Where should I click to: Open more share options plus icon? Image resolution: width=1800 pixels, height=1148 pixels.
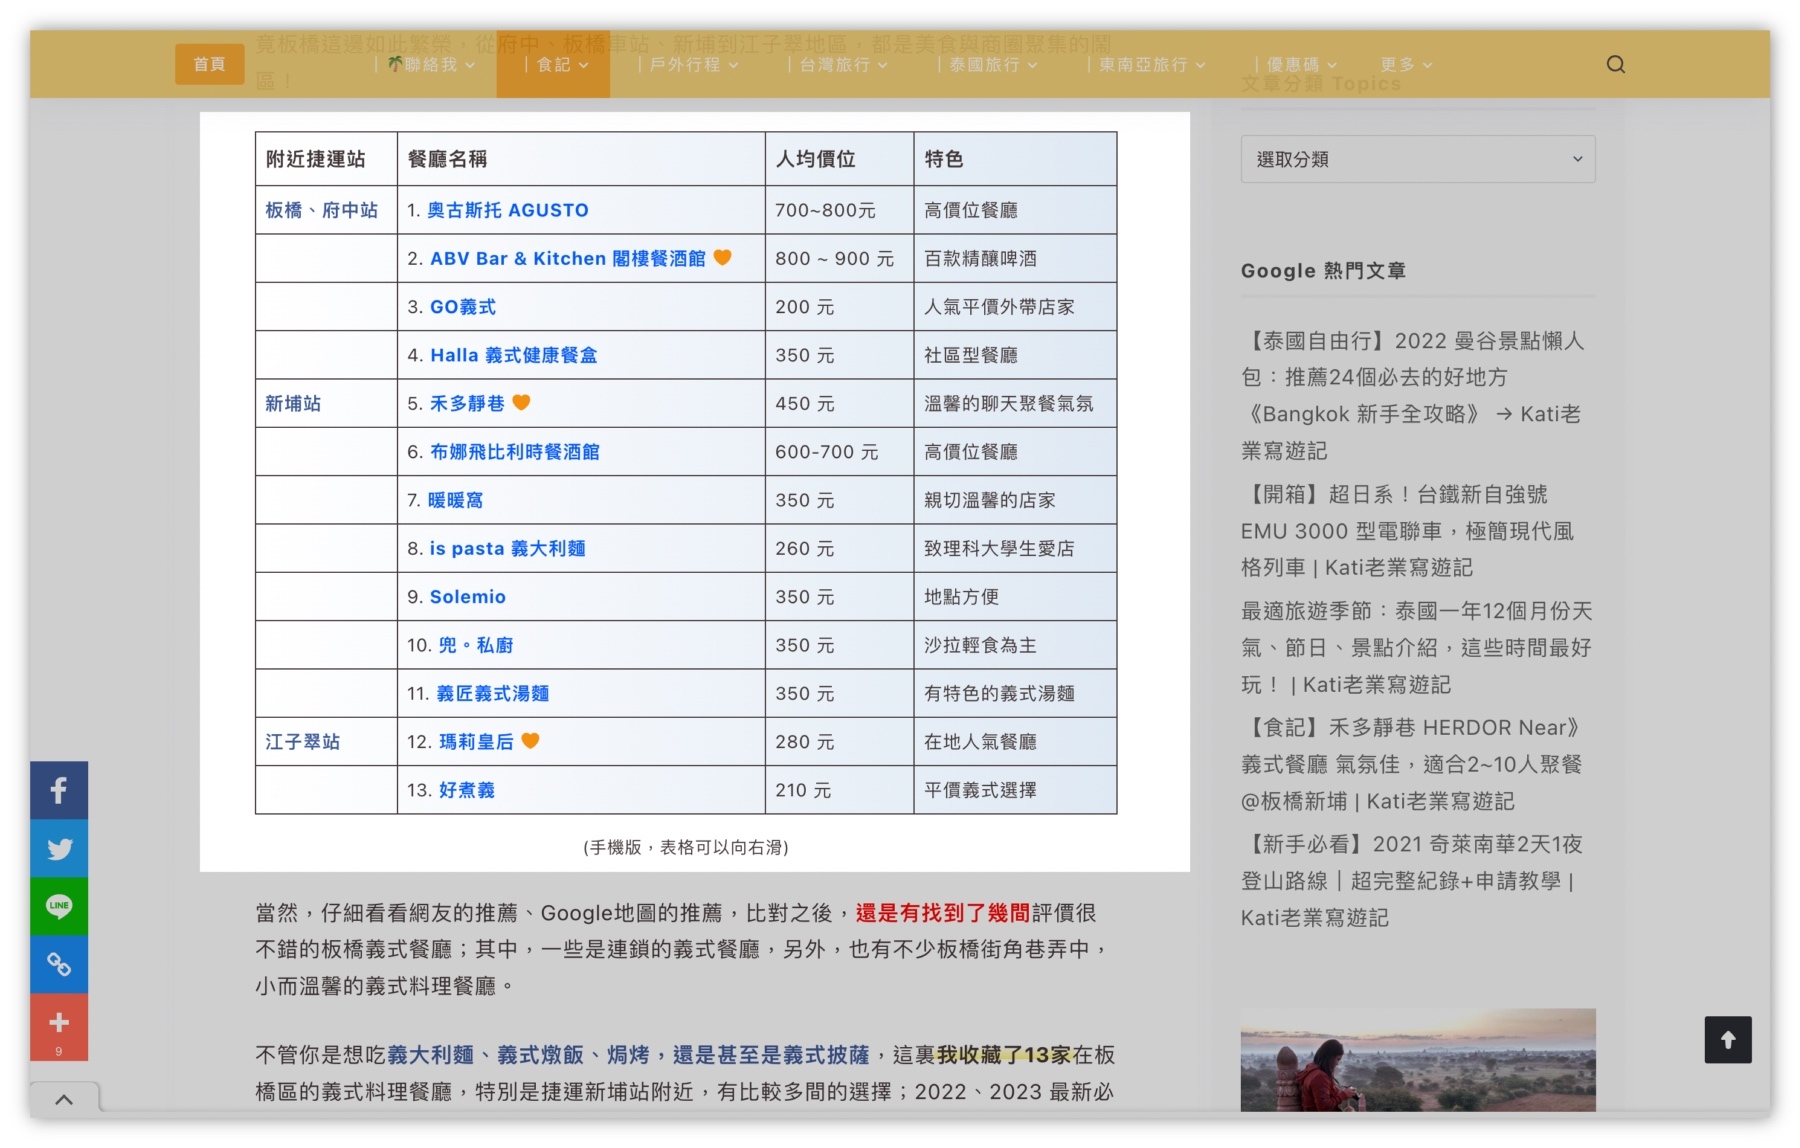point(59,1024)
